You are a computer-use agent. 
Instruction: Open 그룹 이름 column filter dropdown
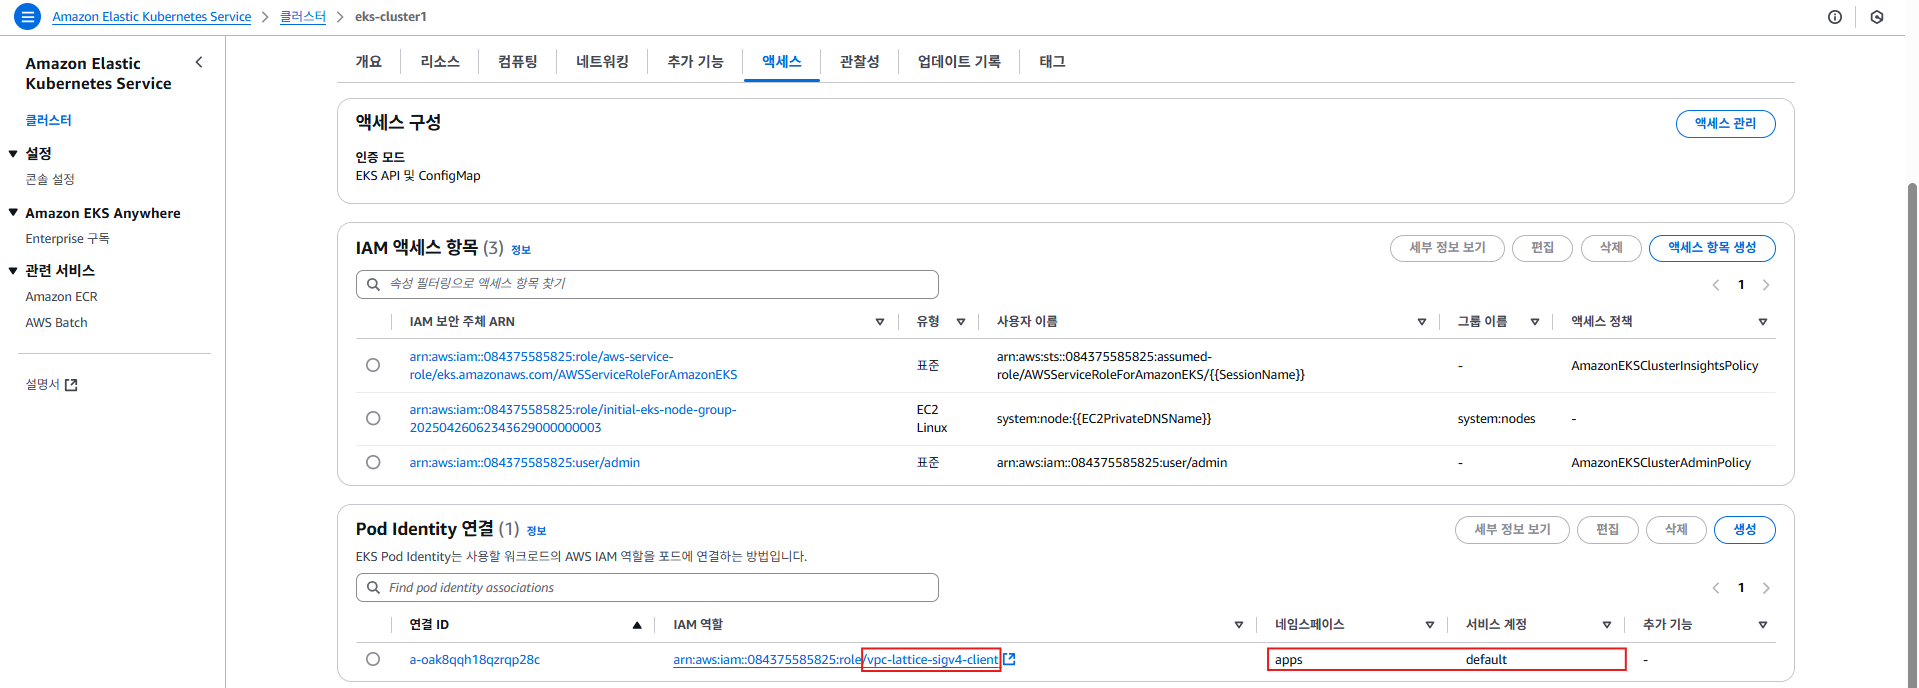[x=1535, y=322]
